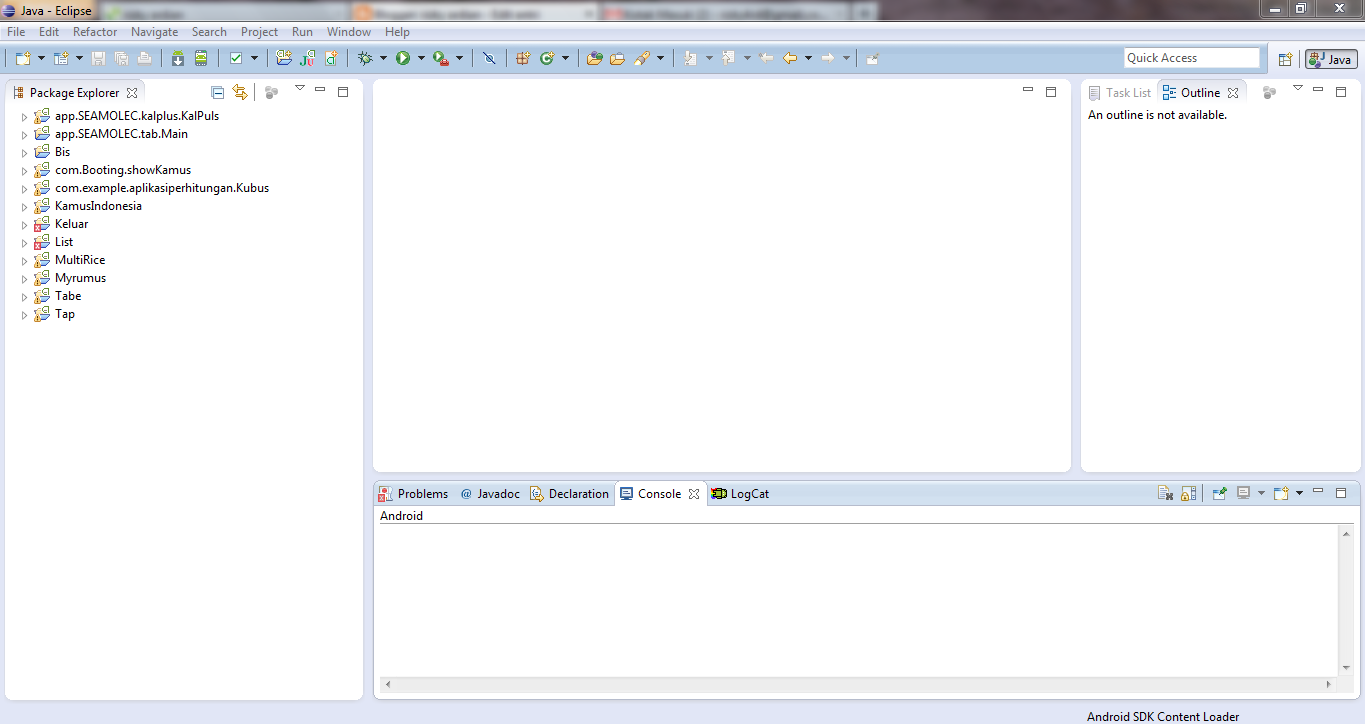Click the green Run button icon
1365x724 pixels.
tap(403, 59)
